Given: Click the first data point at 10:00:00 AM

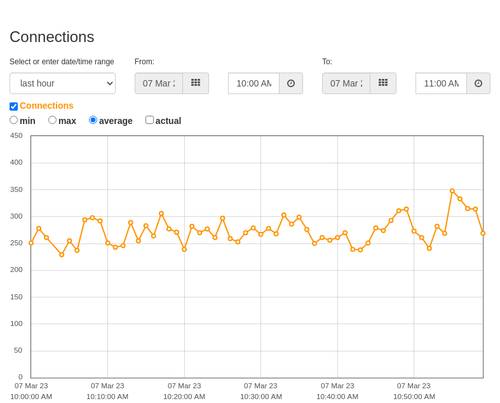Looking at the screenshot, I should [31, 243].
